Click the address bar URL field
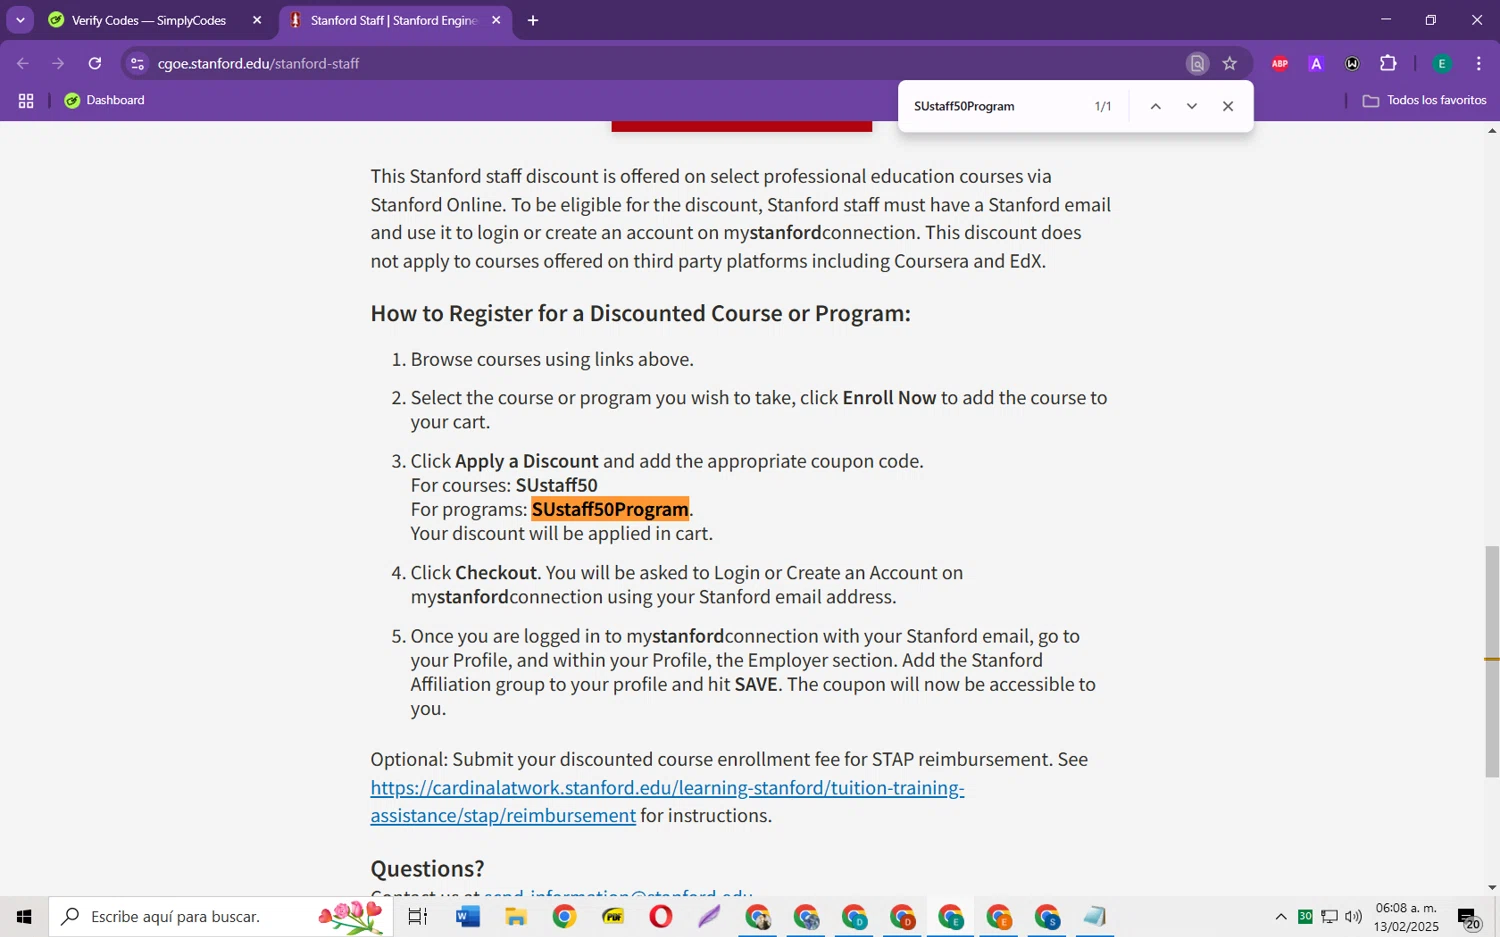 pyautogui.click(x=660, y=63)
